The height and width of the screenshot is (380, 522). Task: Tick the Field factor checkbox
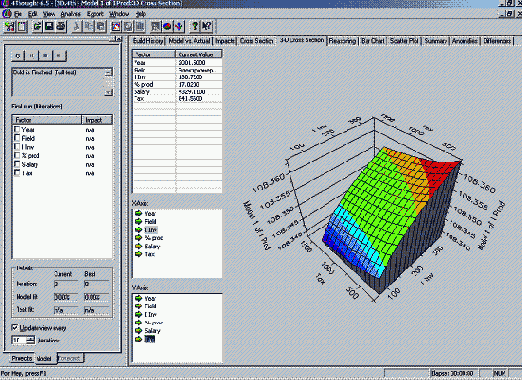coord(17,138)
